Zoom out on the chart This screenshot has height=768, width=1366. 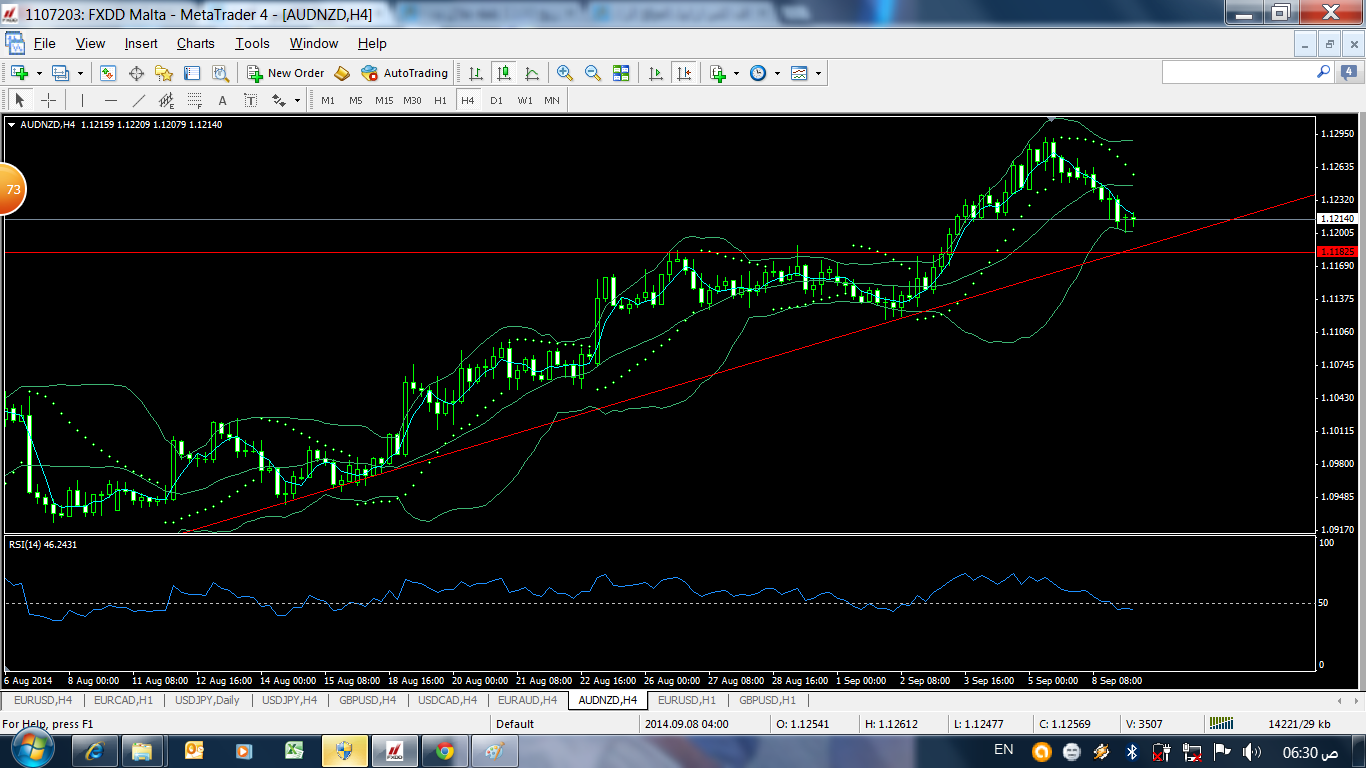[x=593, y=73]
